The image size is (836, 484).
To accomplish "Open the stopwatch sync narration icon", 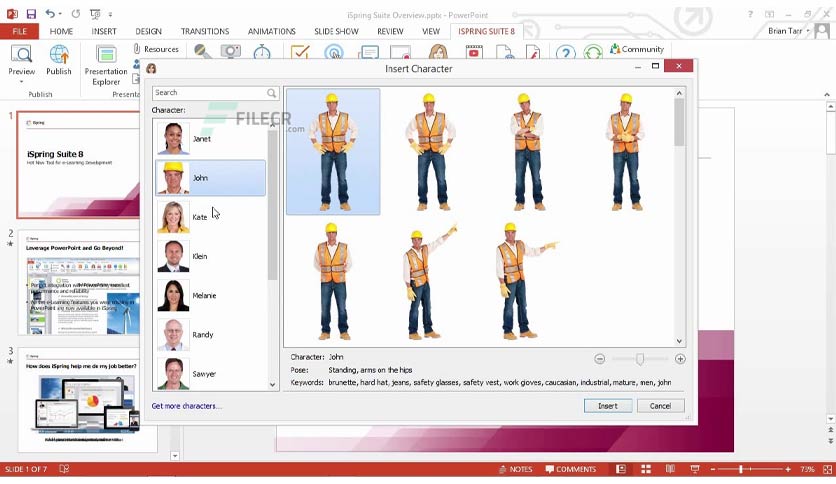I will click(262, 52).
